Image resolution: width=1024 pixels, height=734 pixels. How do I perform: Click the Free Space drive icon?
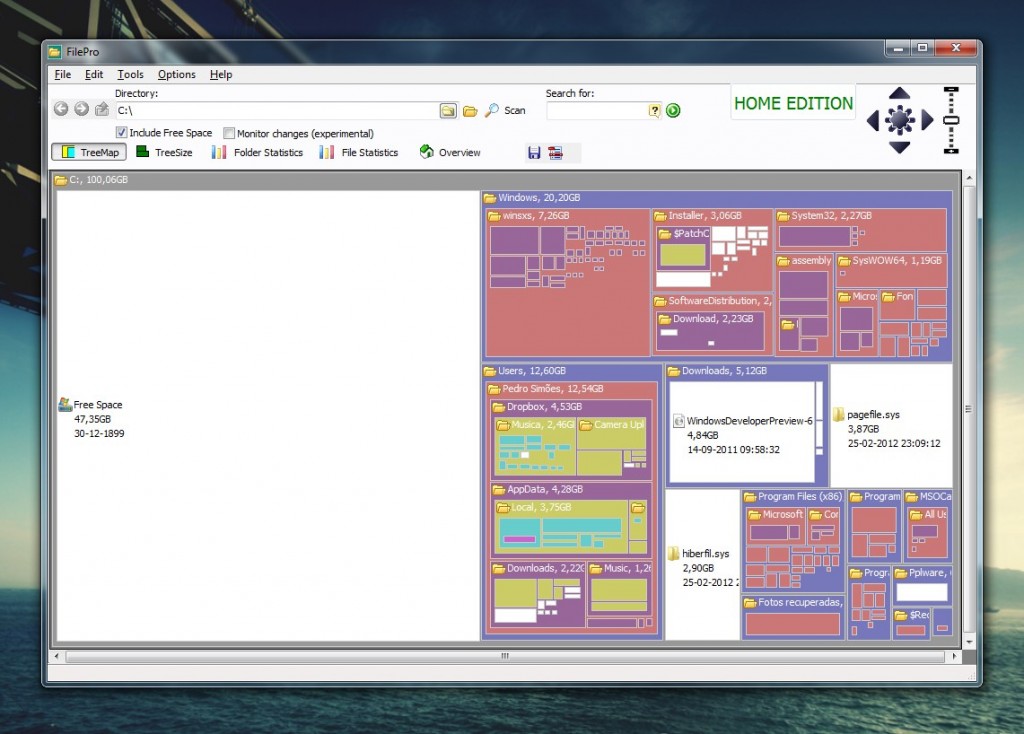[x=65, y=404]
